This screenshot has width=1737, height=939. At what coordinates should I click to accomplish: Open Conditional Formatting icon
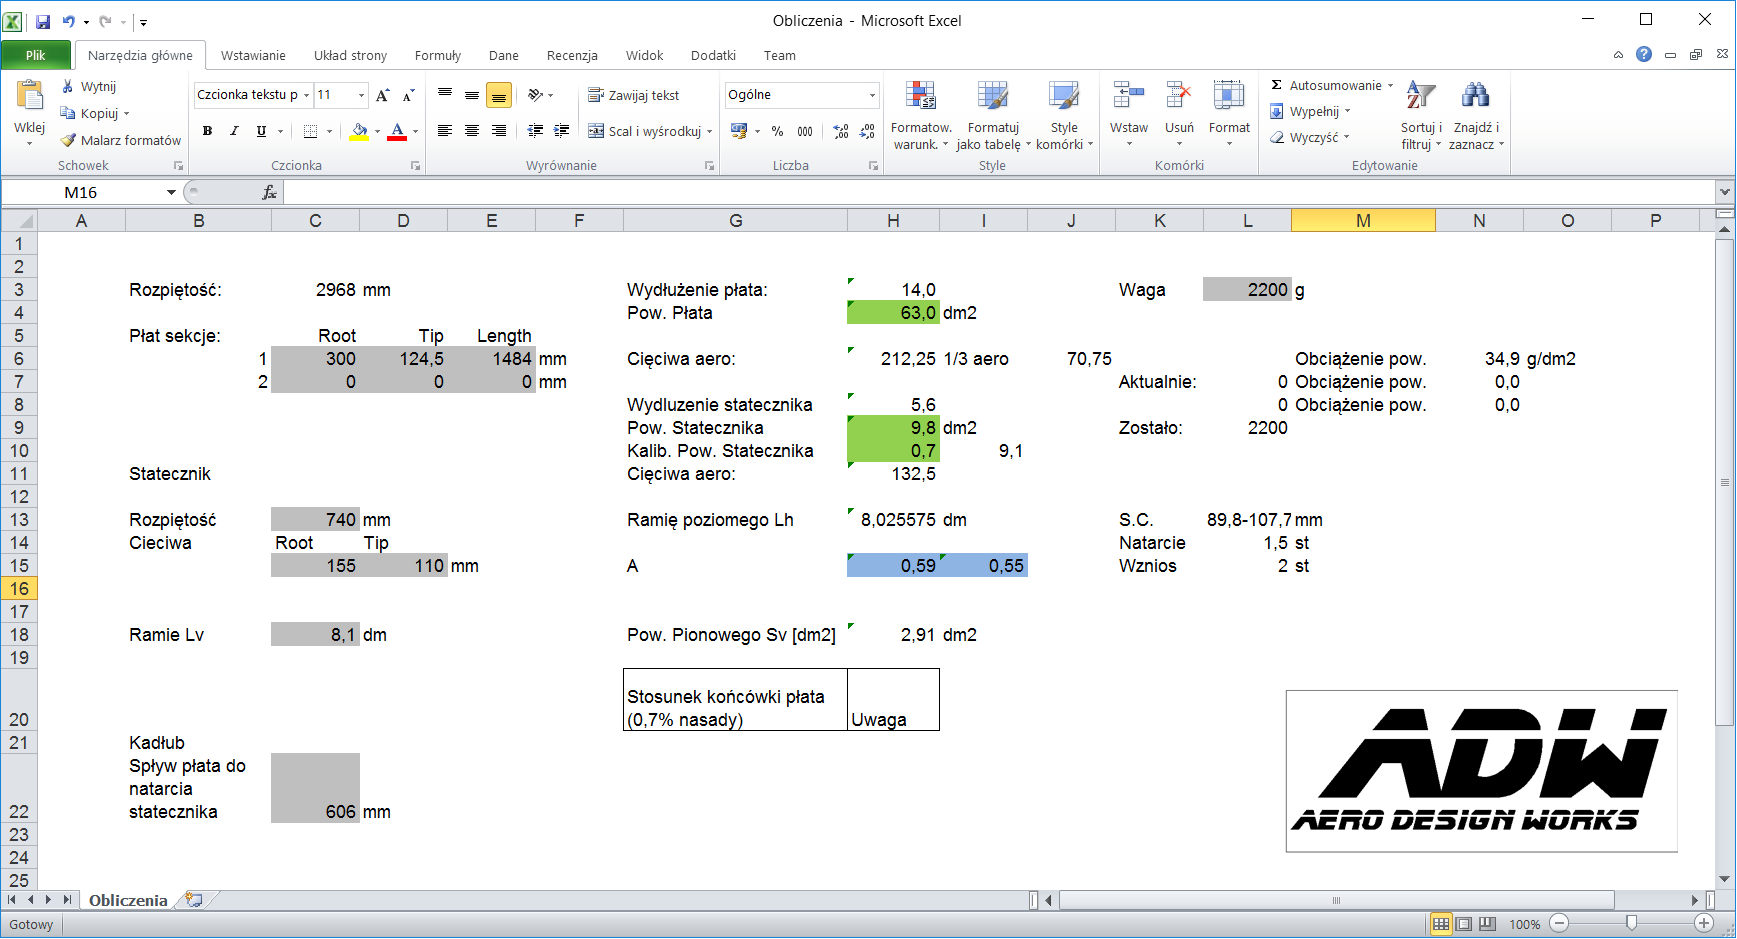tap(920, 97)
